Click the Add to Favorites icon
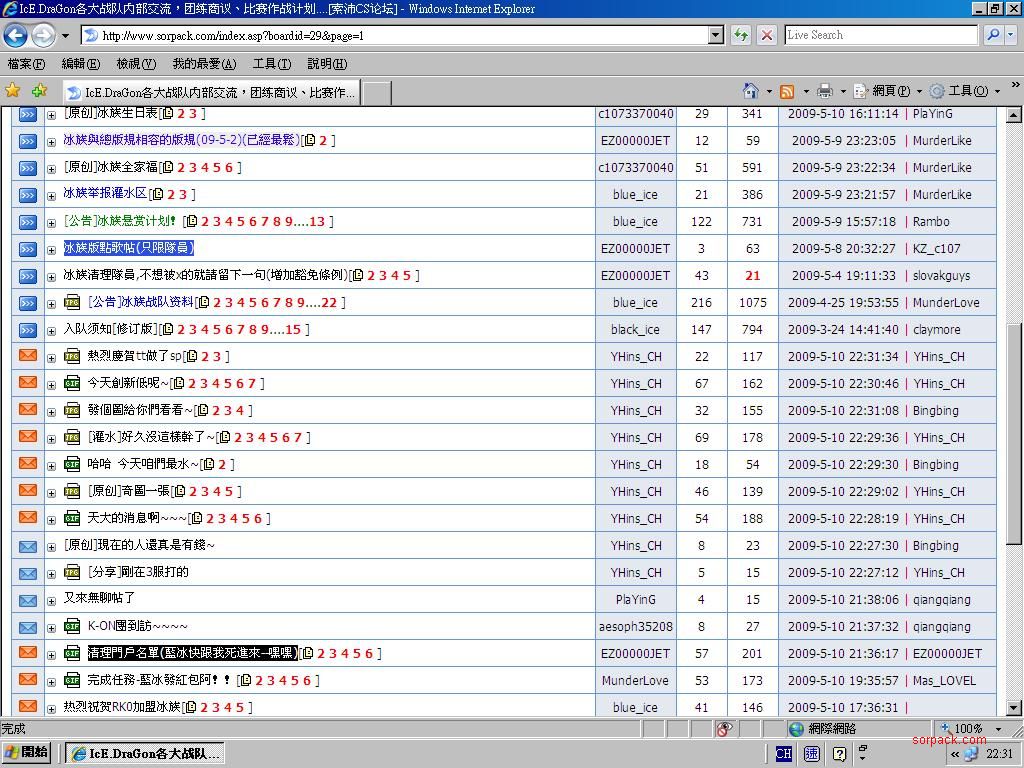 39,91
